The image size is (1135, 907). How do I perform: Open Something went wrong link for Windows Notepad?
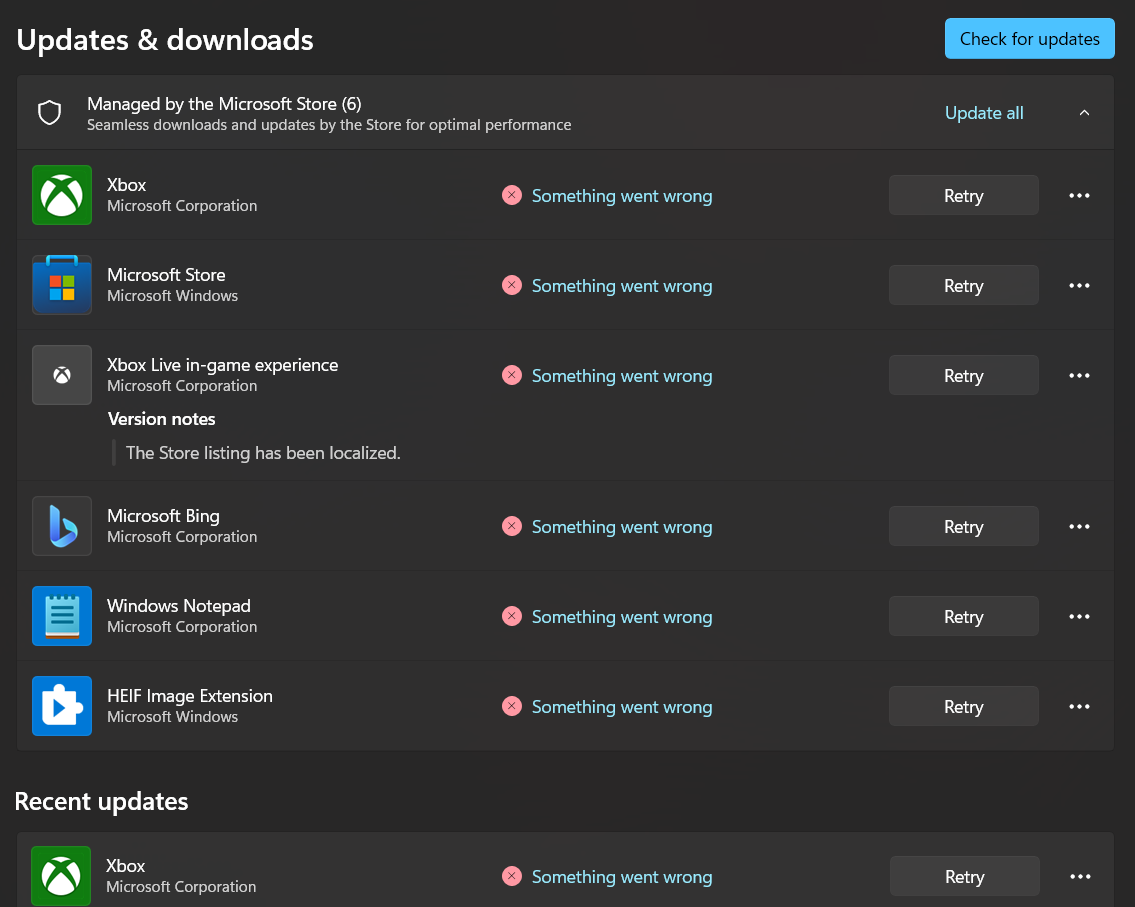(622, 617)
